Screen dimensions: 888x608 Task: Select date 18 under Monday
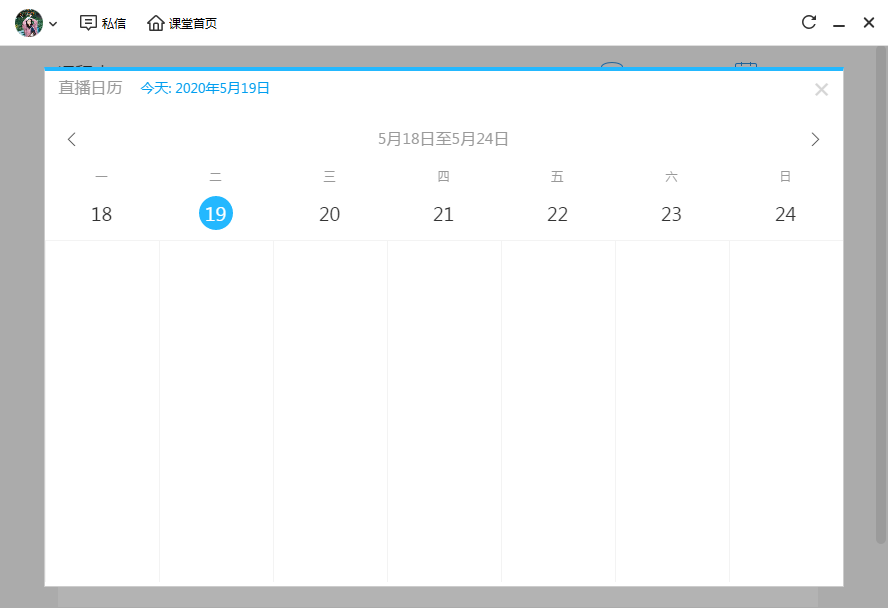click(x=101, y=213)
